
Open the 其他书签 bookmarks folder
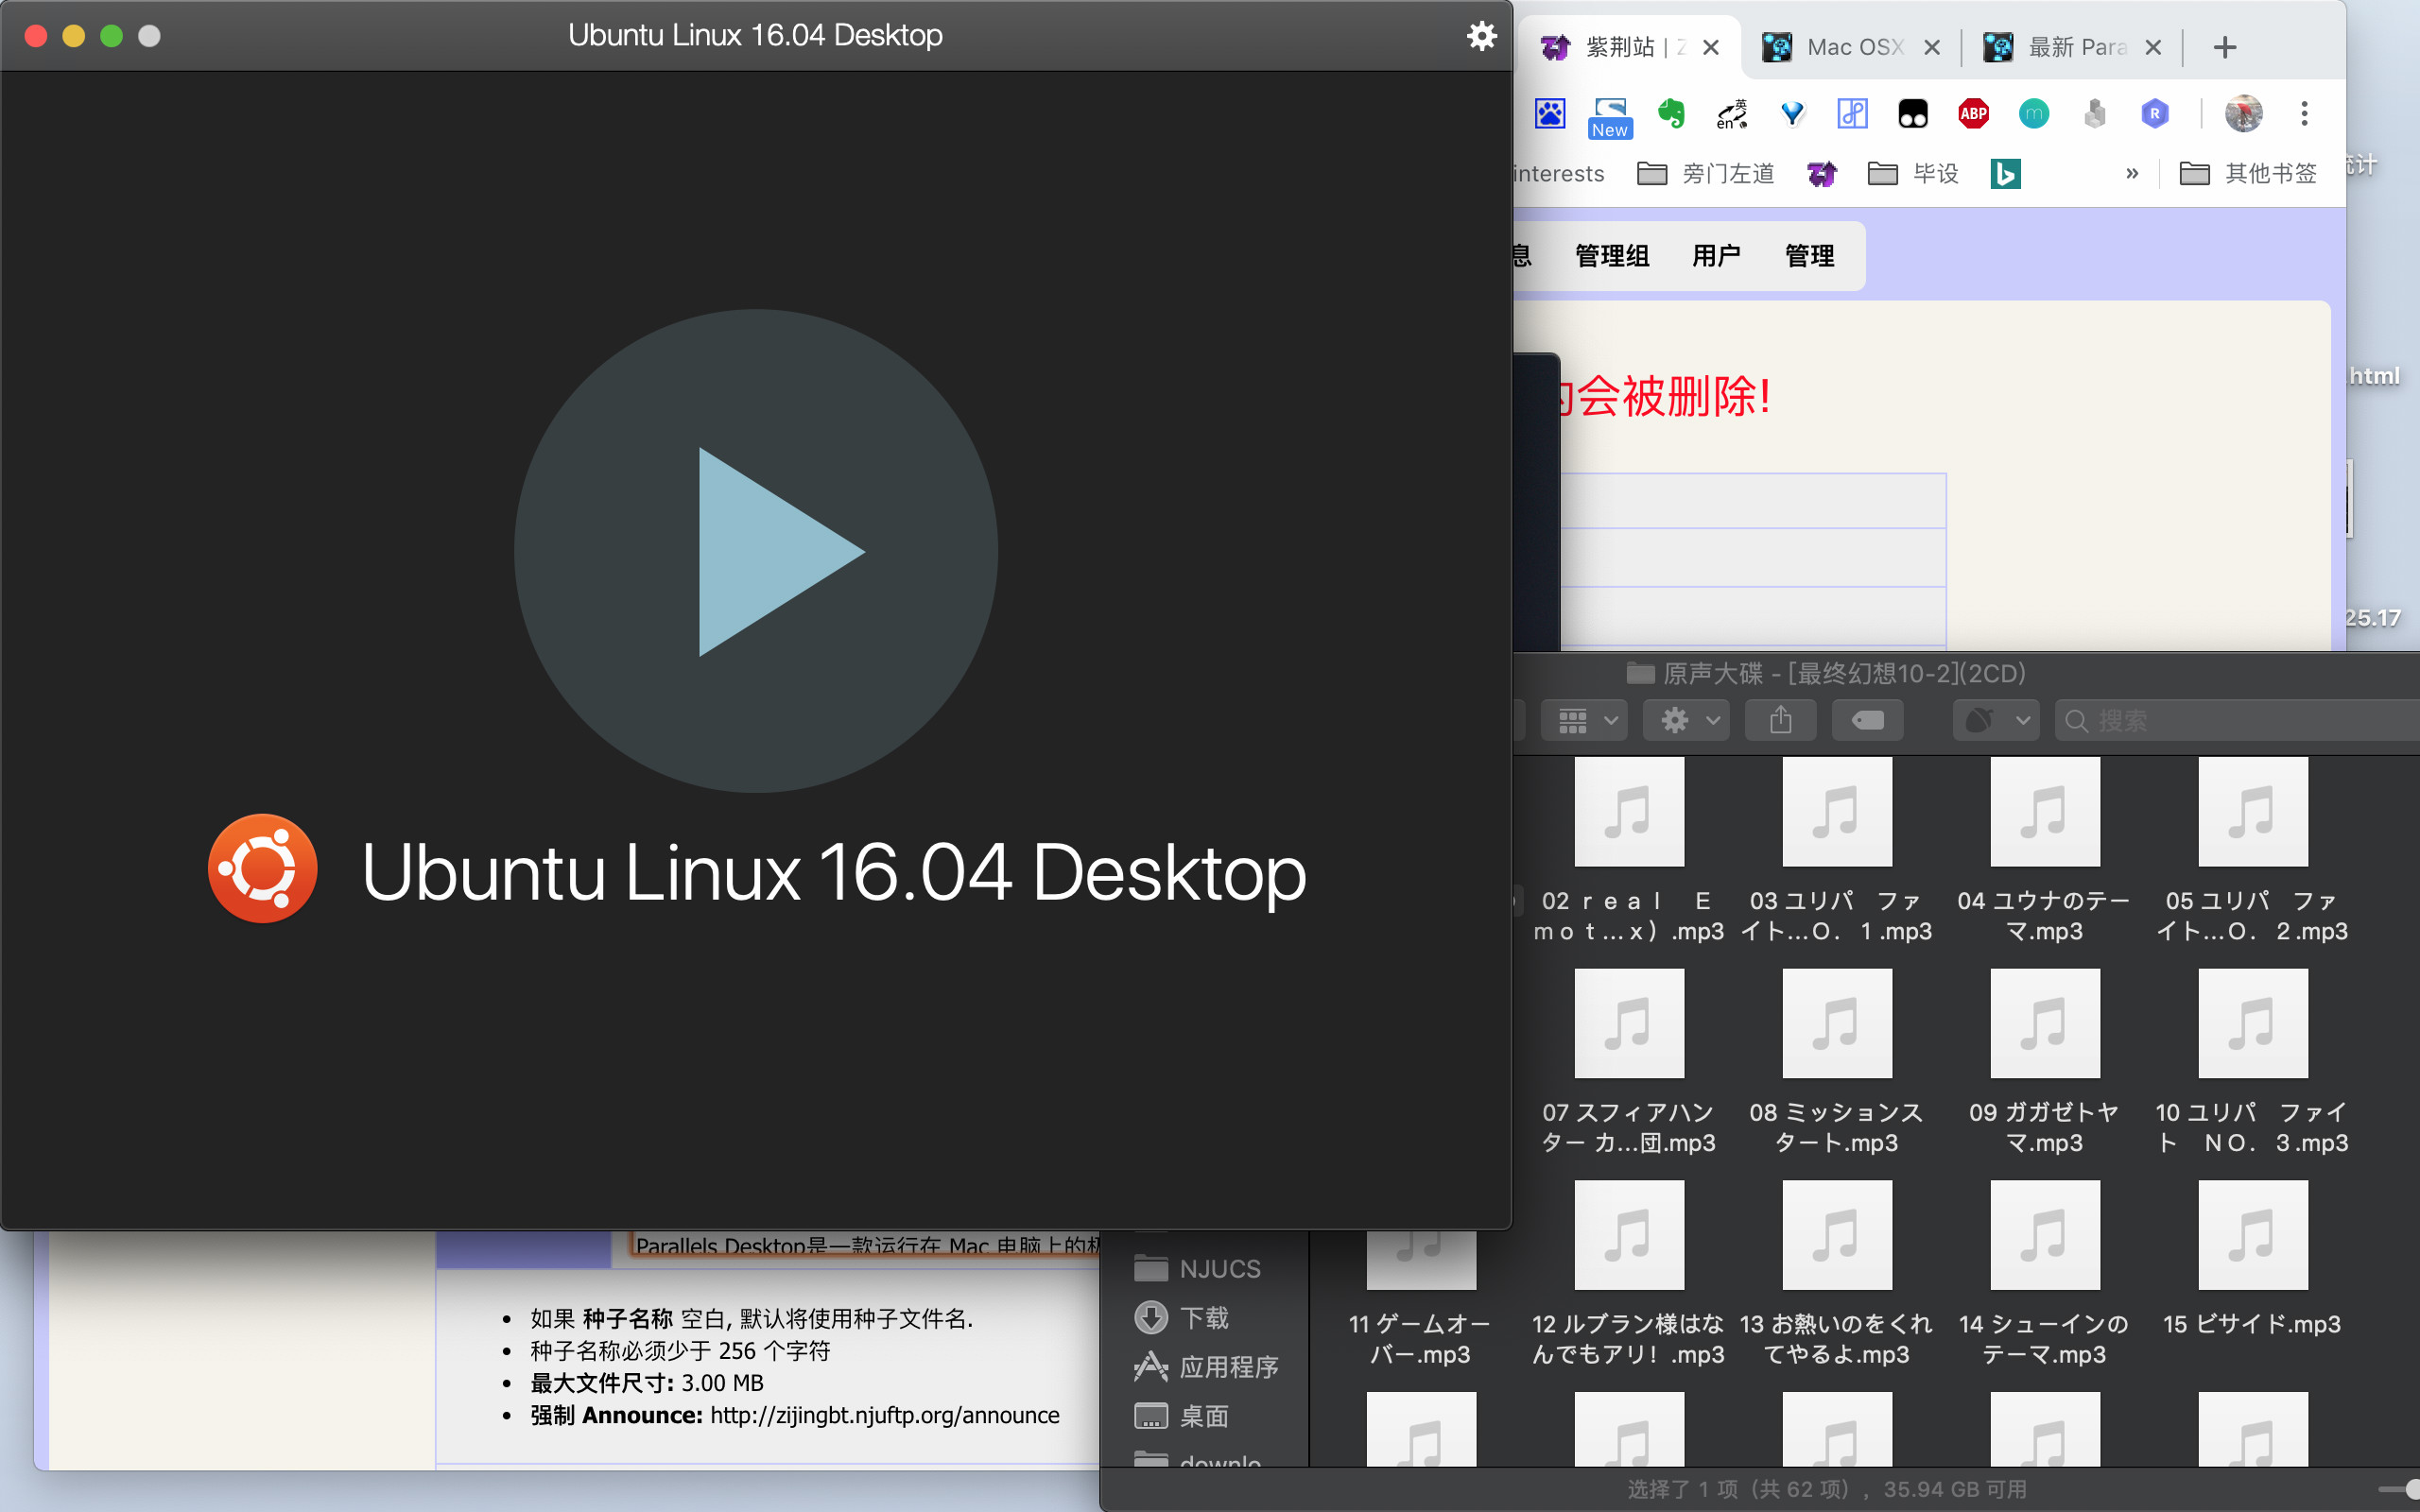(2248, 174)
